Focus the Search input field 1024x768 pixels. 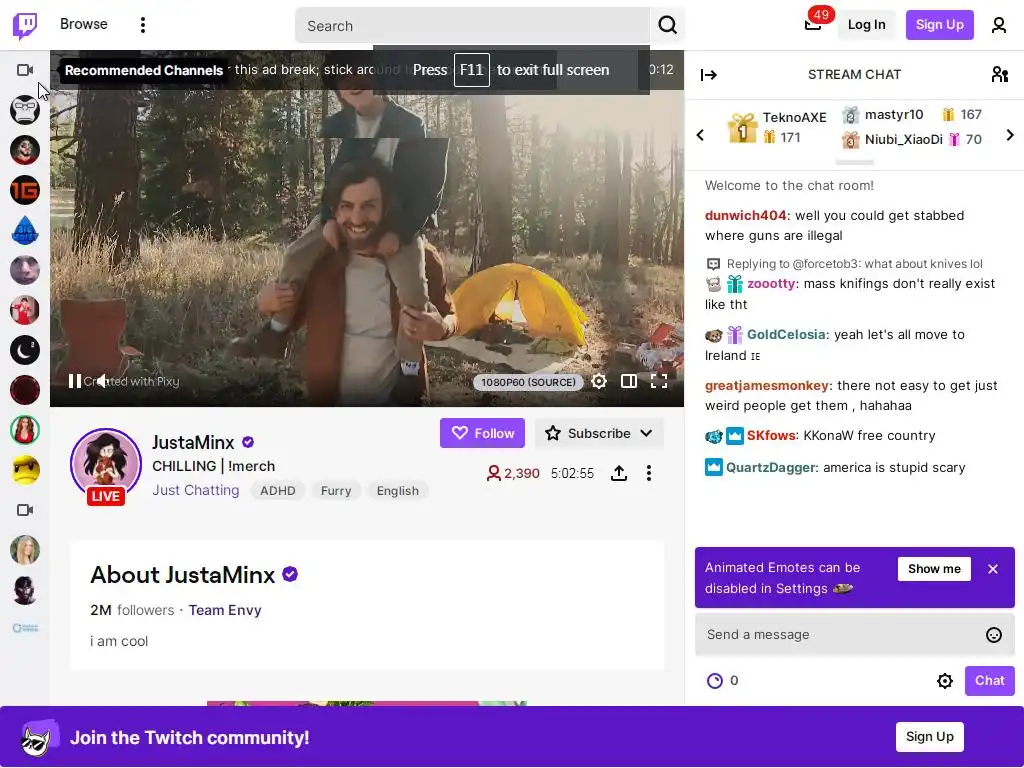[472, 25]
